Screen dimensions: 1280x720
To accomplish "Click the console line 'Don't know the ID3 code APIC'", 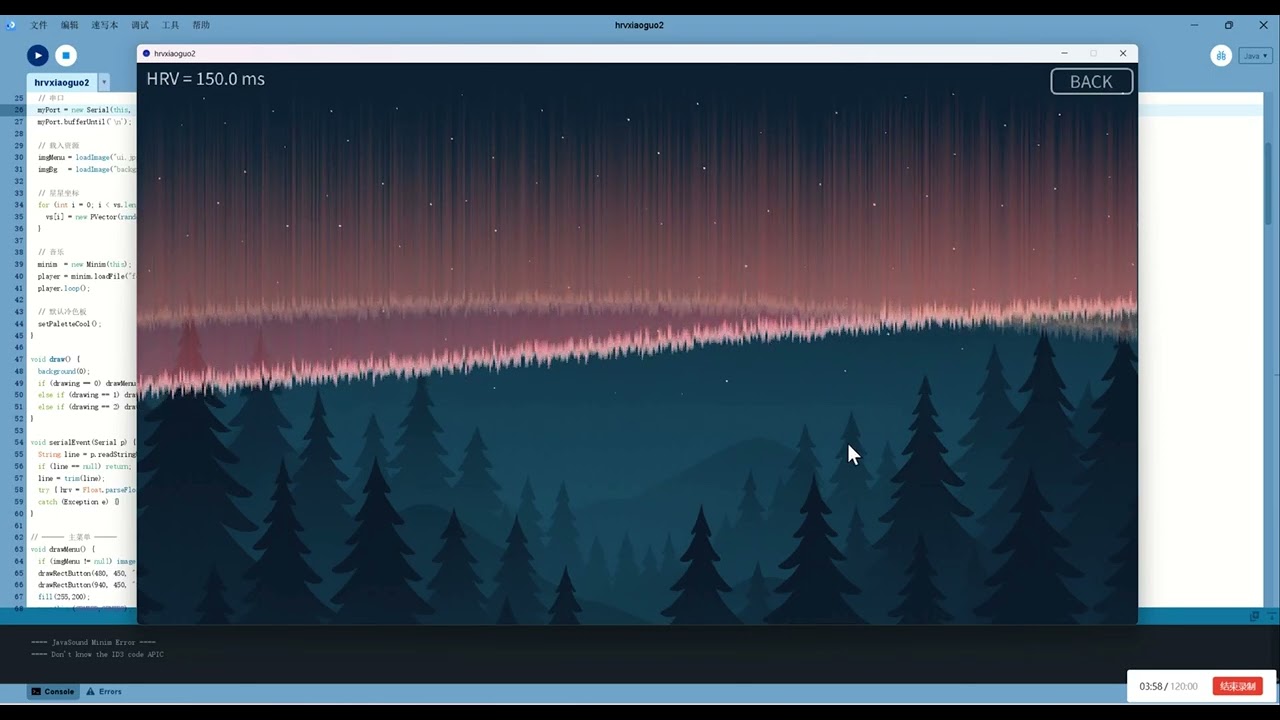I will 97,654.
